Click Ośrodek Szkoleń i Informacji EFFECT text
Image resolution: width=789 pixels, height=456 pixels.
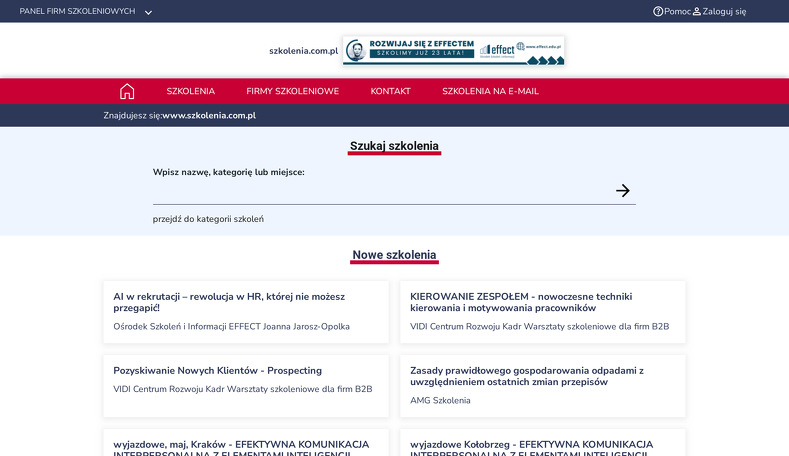pyautogui.click(x=231, y=326)
